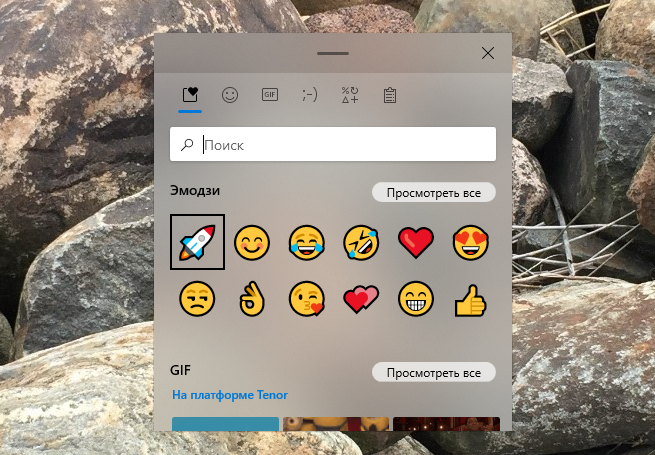Pick the face with tears of joy emoji
Screen dimensions: 655x455
point(307,242)
